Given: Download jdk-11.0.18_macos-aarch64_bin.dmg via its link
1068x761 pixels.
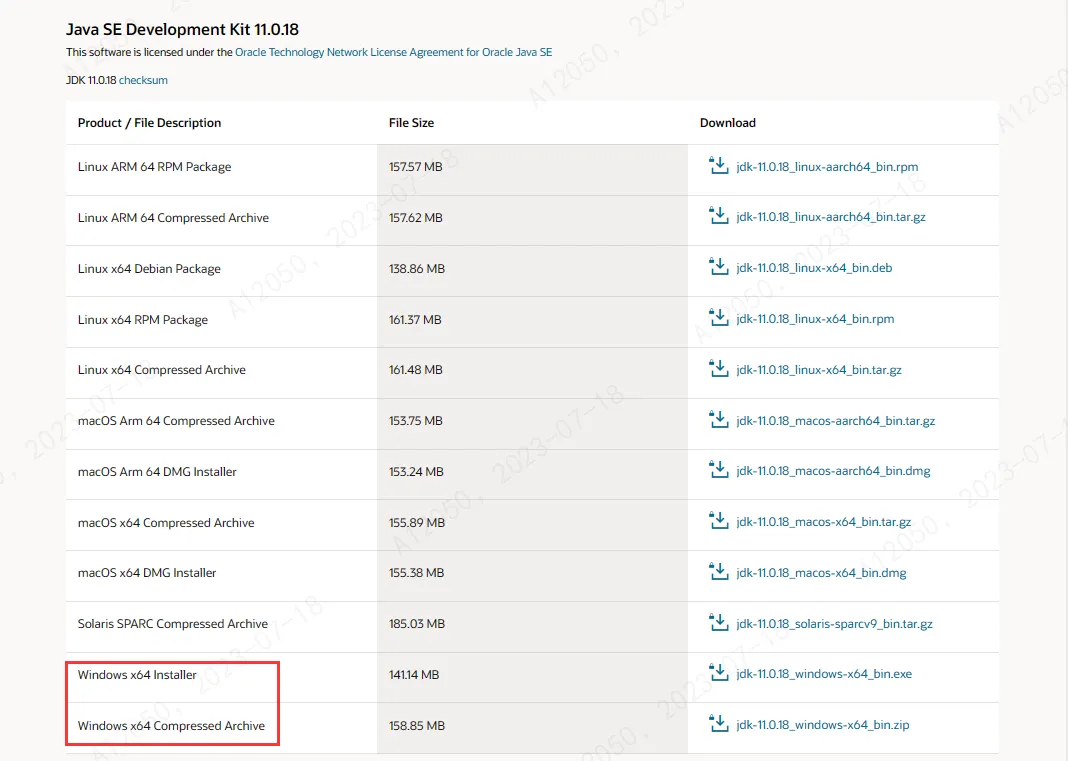Looking at the screenshot, I should pos(833,471).
